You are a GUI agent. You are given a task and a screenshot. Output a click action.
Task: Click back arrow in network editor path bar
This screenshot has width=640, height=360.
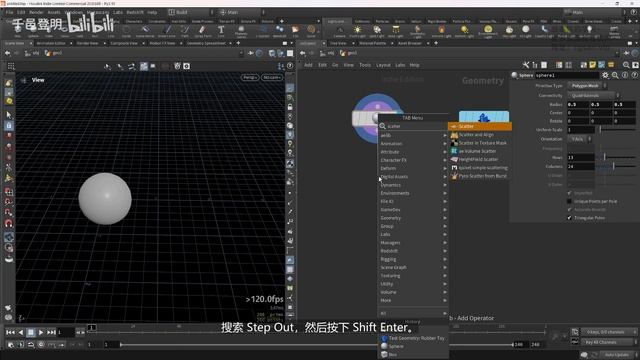tap(302, 53)
